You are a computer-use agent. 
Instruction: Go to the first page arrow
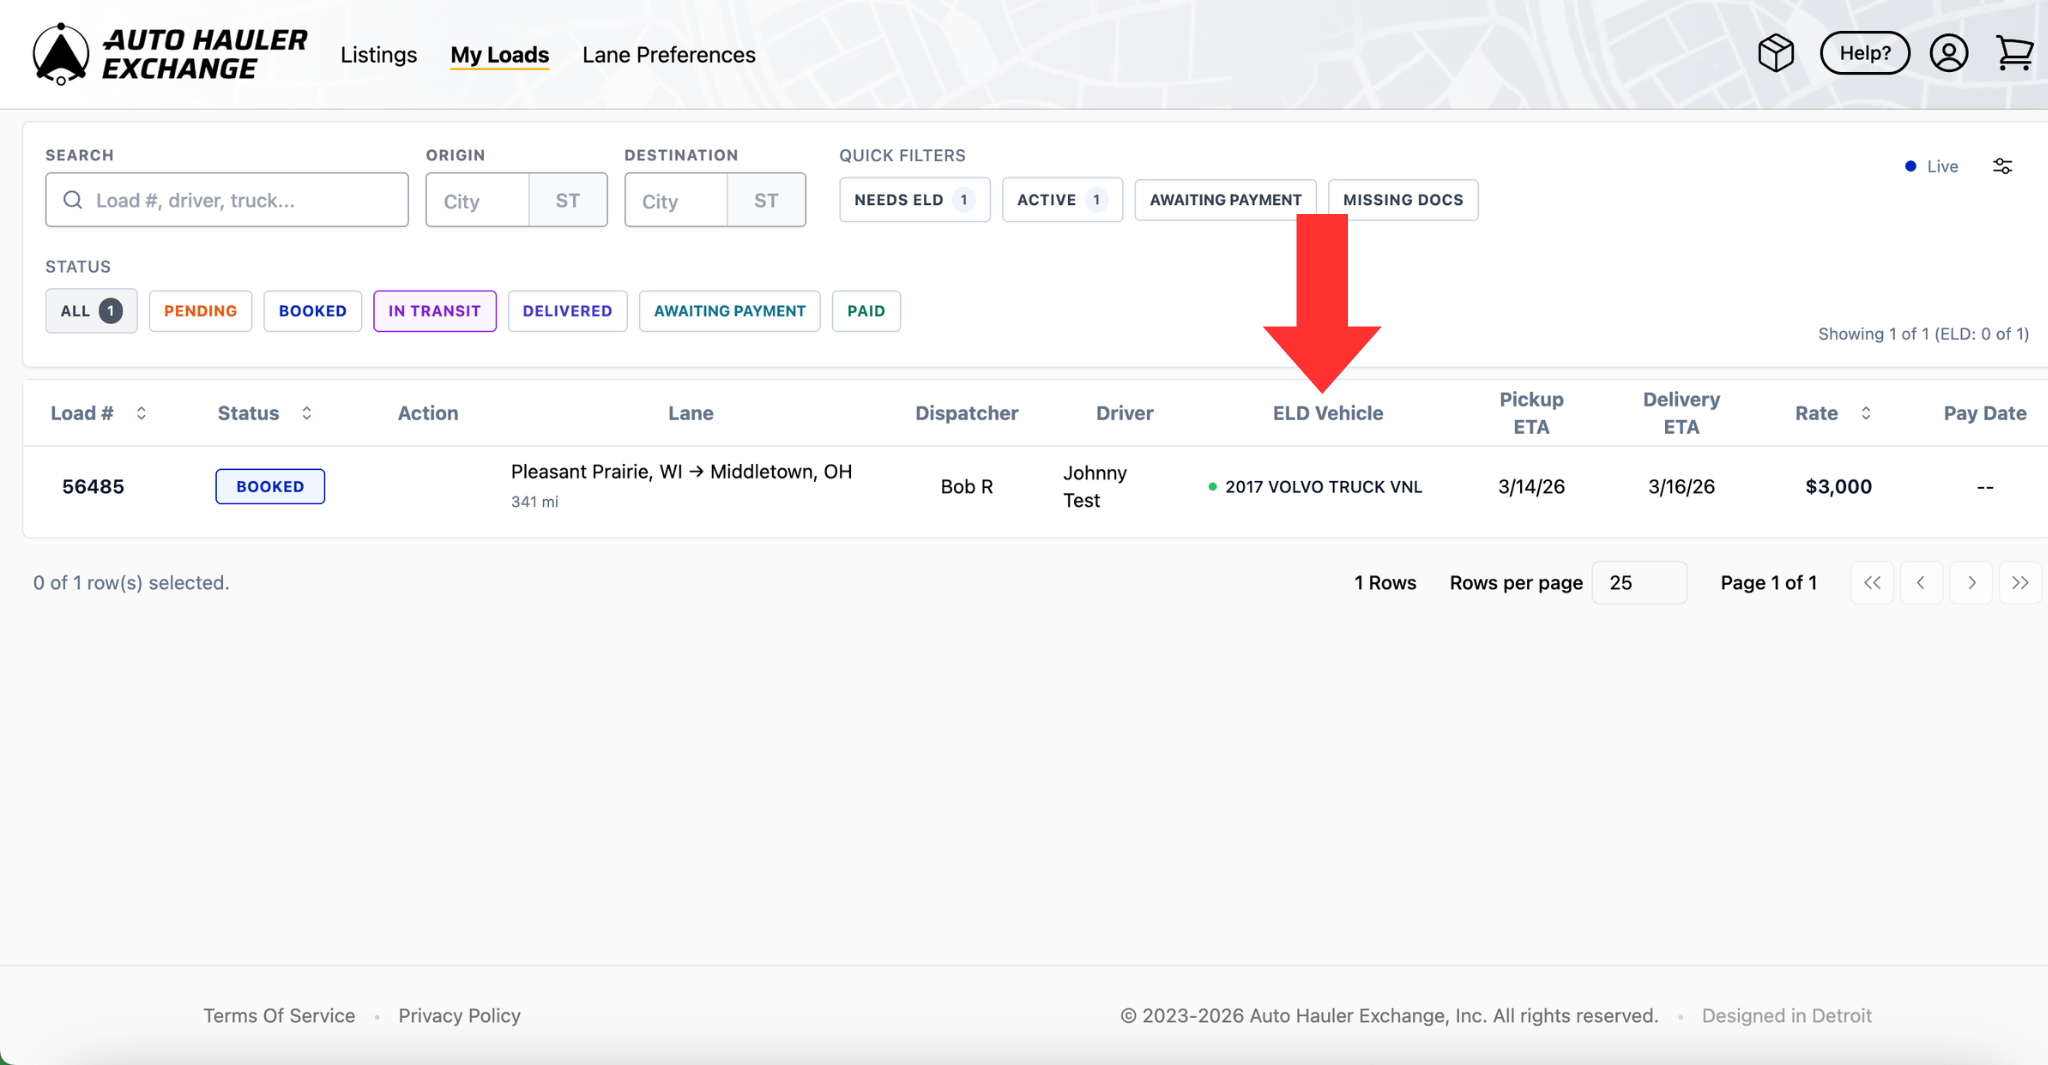coord(1872,583)
